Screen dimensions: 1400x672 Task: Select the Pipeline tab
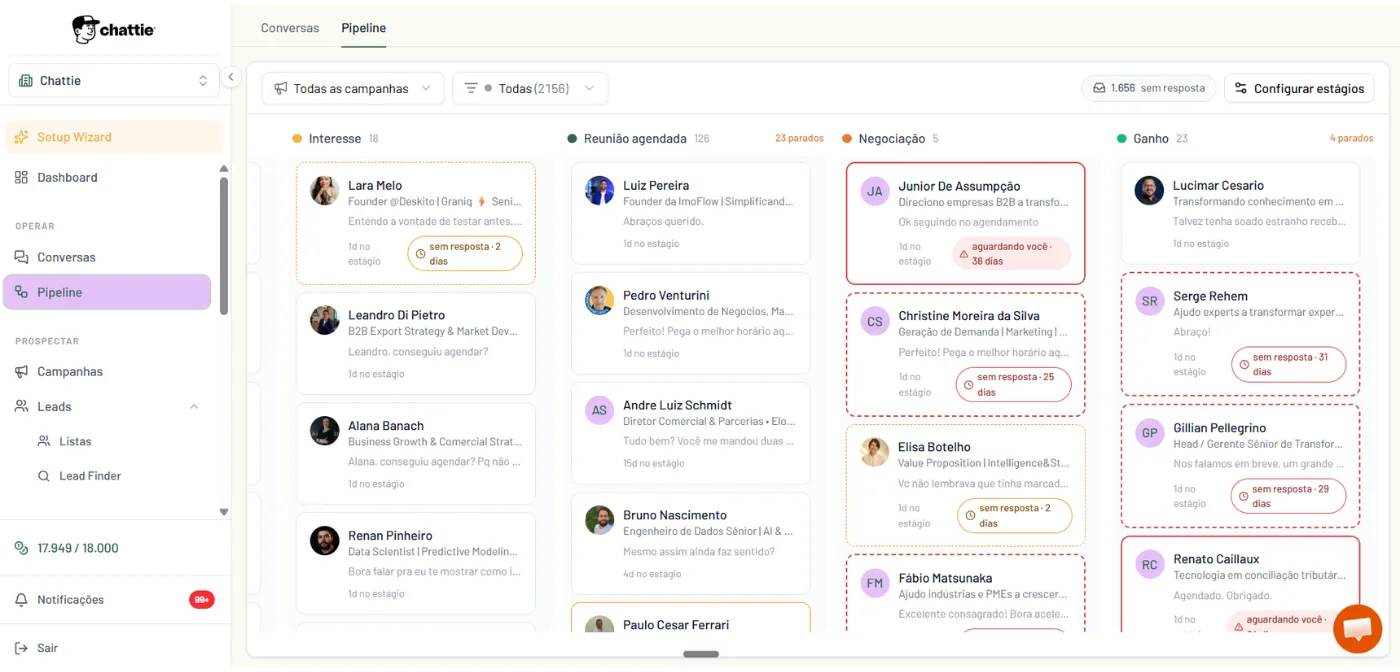coord(364,28)
